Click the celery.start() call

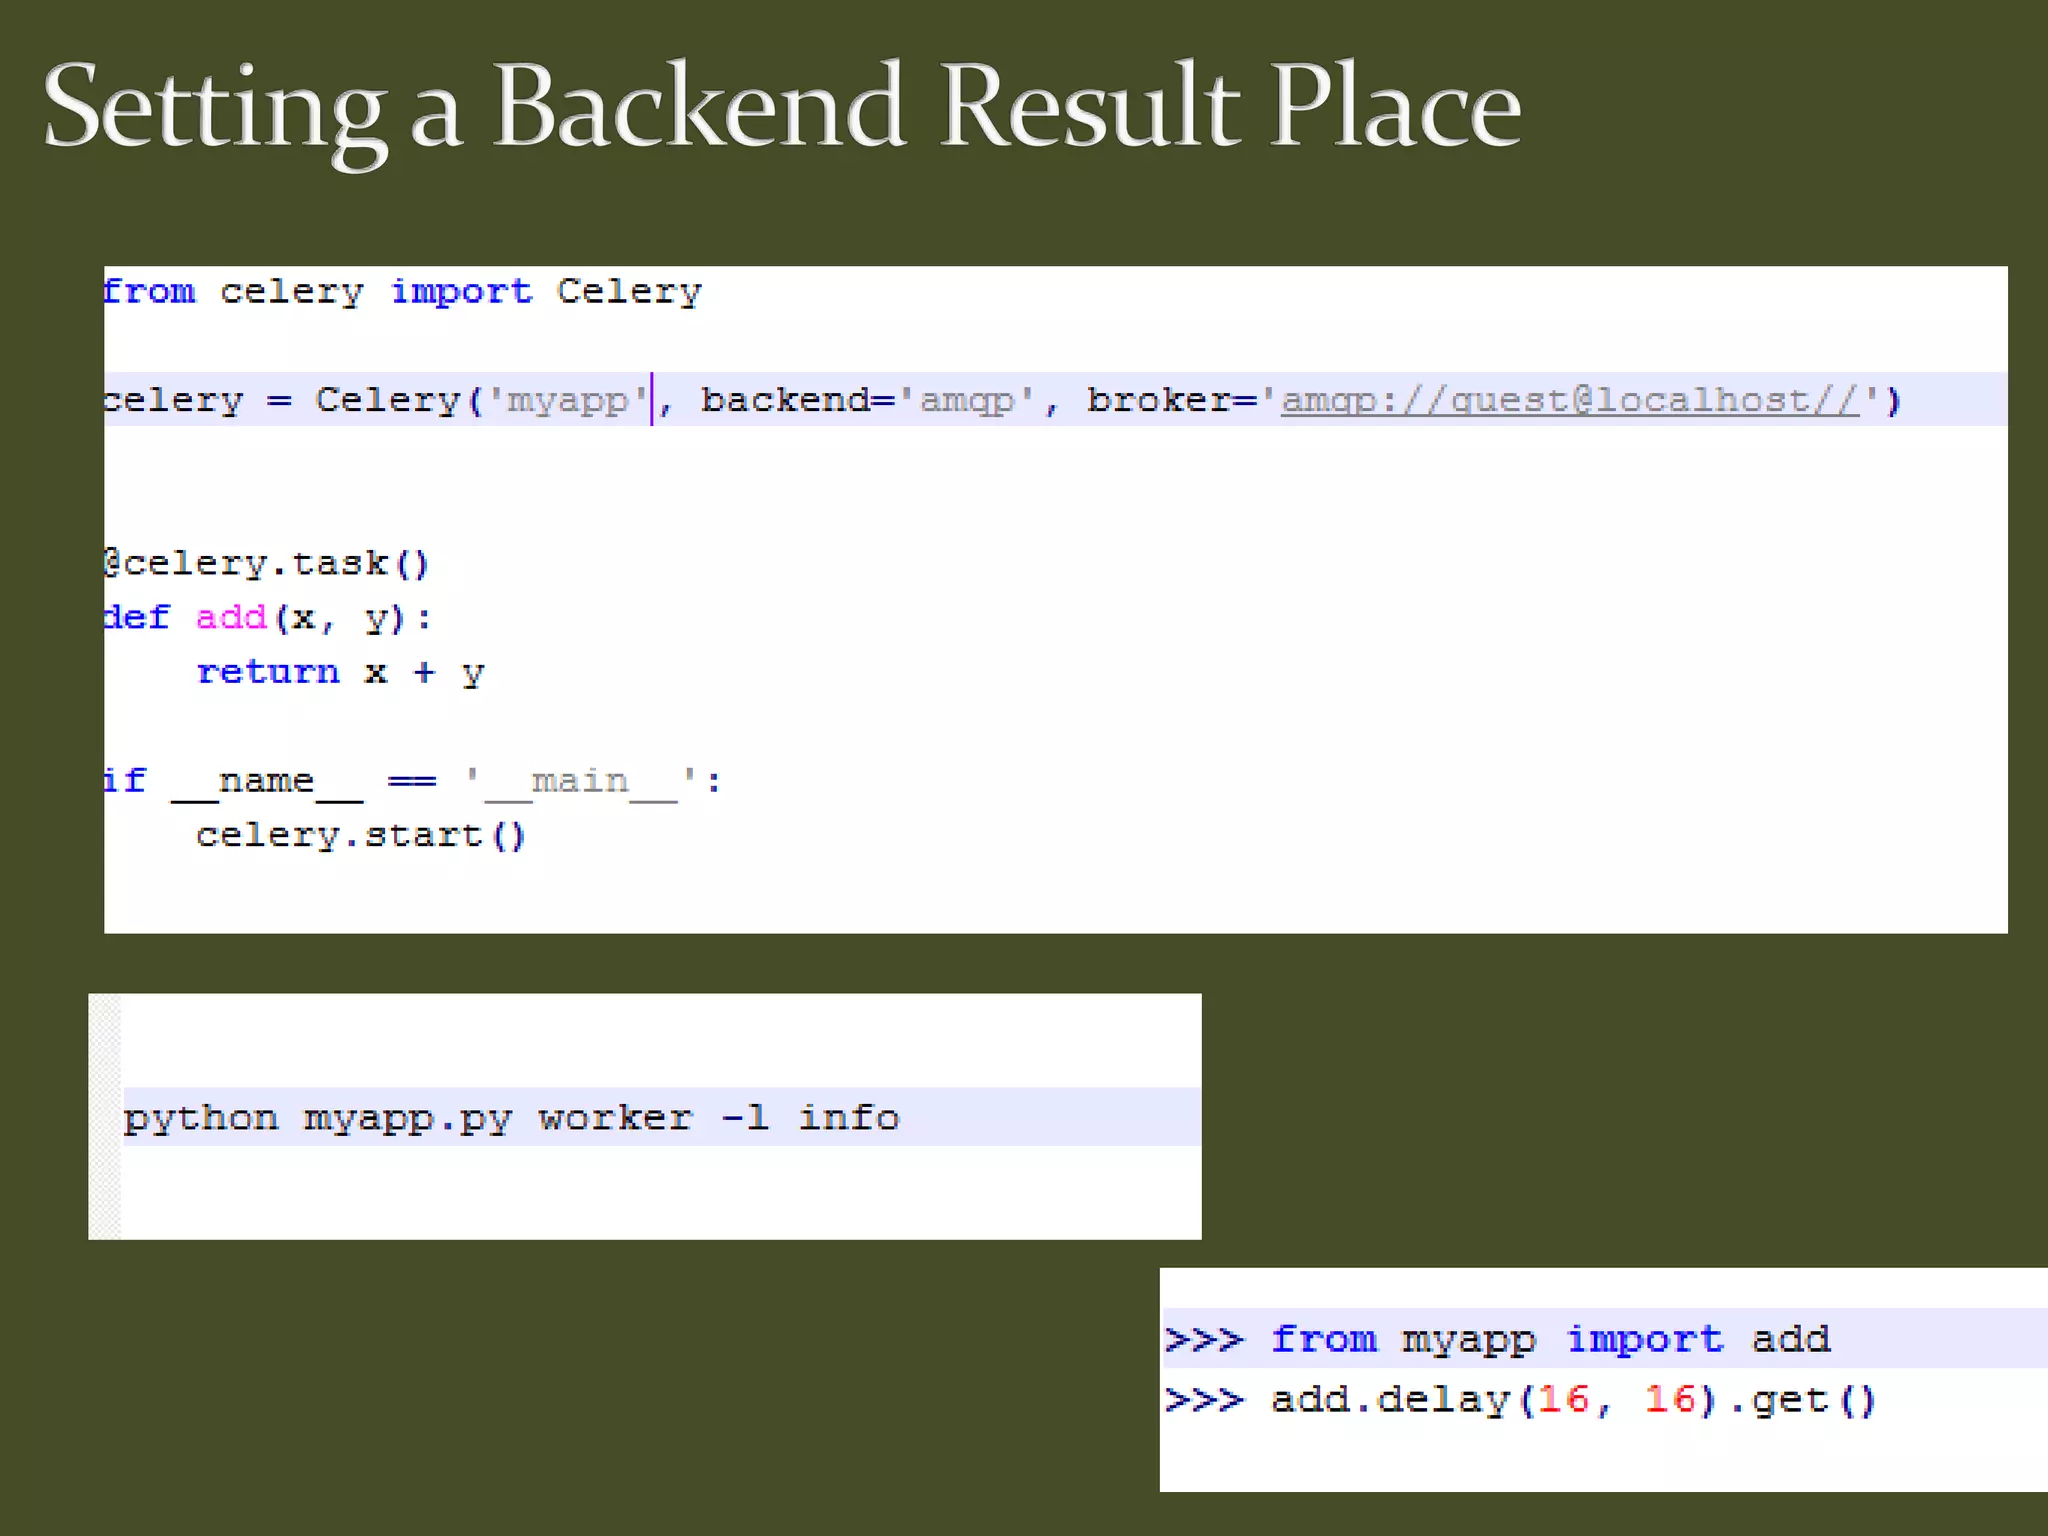click(x=360, y=835)
